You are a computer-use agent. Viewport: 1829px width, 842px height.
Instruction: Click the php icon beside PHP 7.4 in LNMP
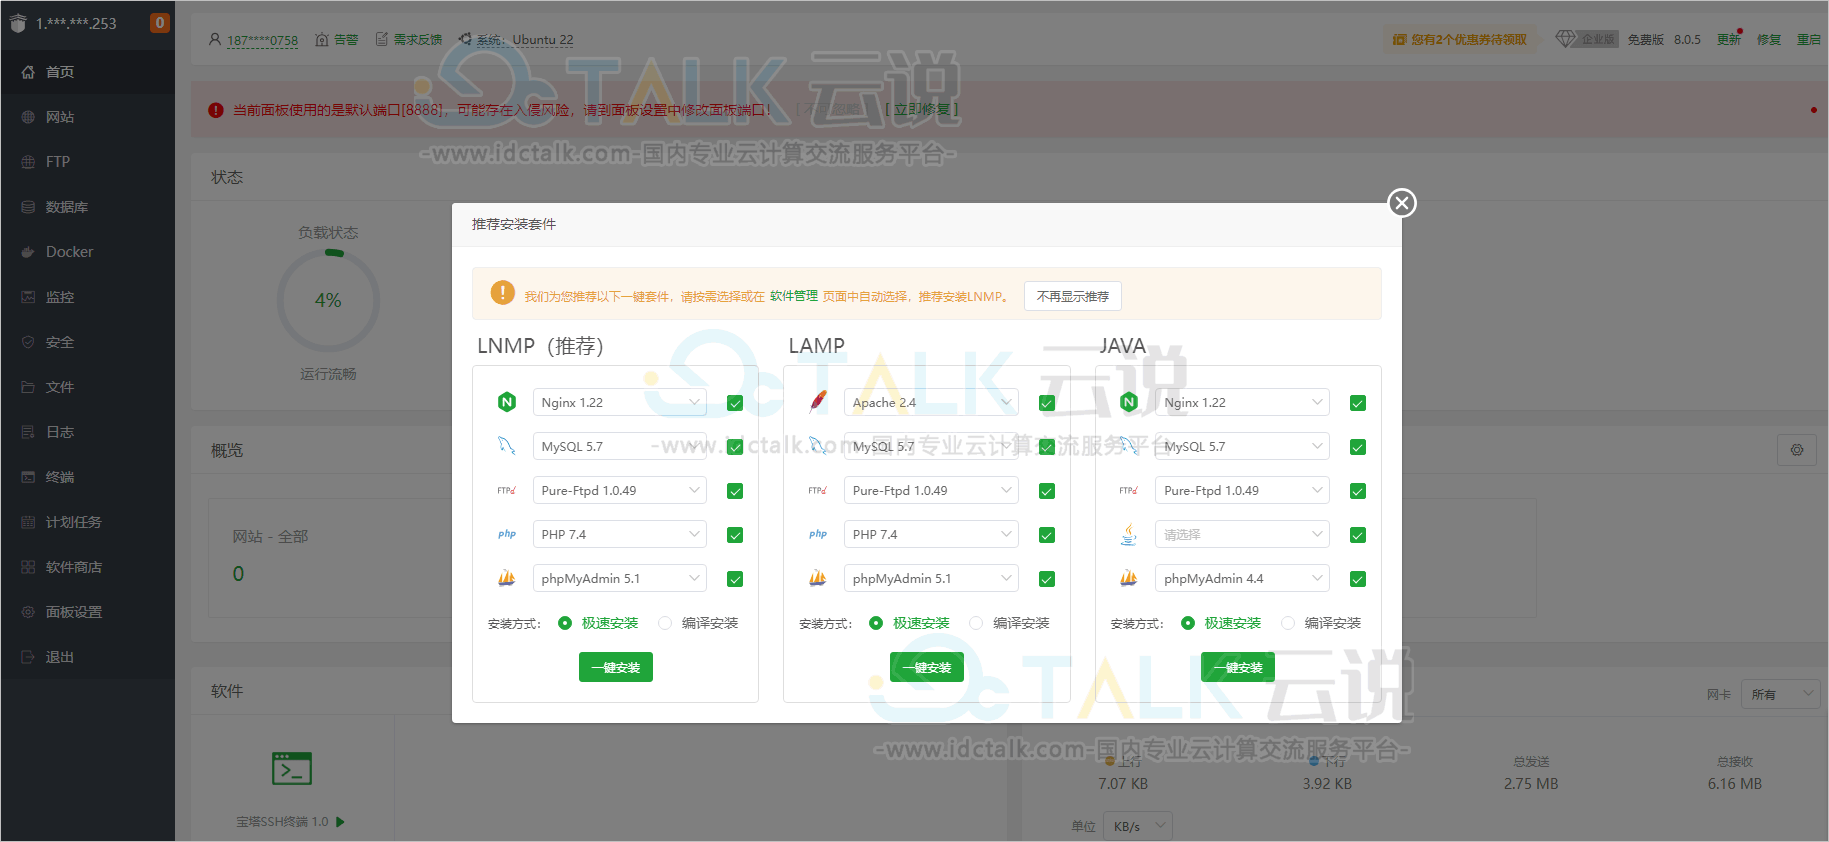click(x=507, y=534)
